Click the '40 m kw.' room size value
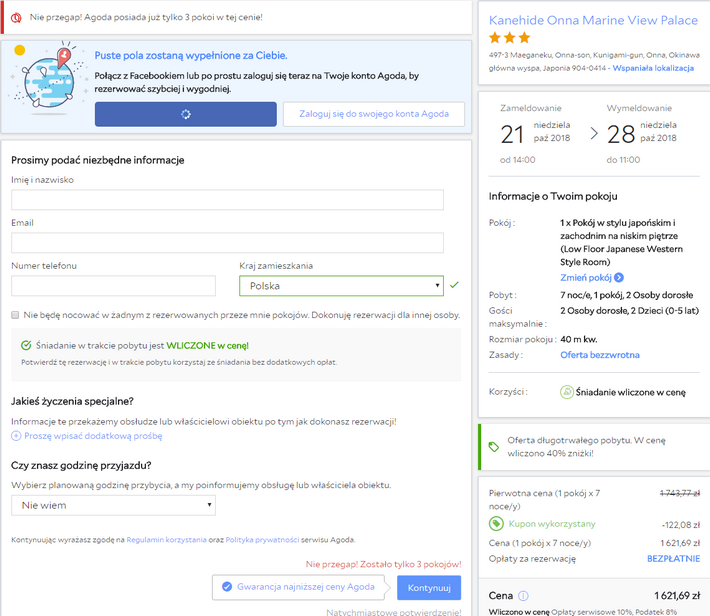Viewport: 710px width, 616px height. (579, 339)
